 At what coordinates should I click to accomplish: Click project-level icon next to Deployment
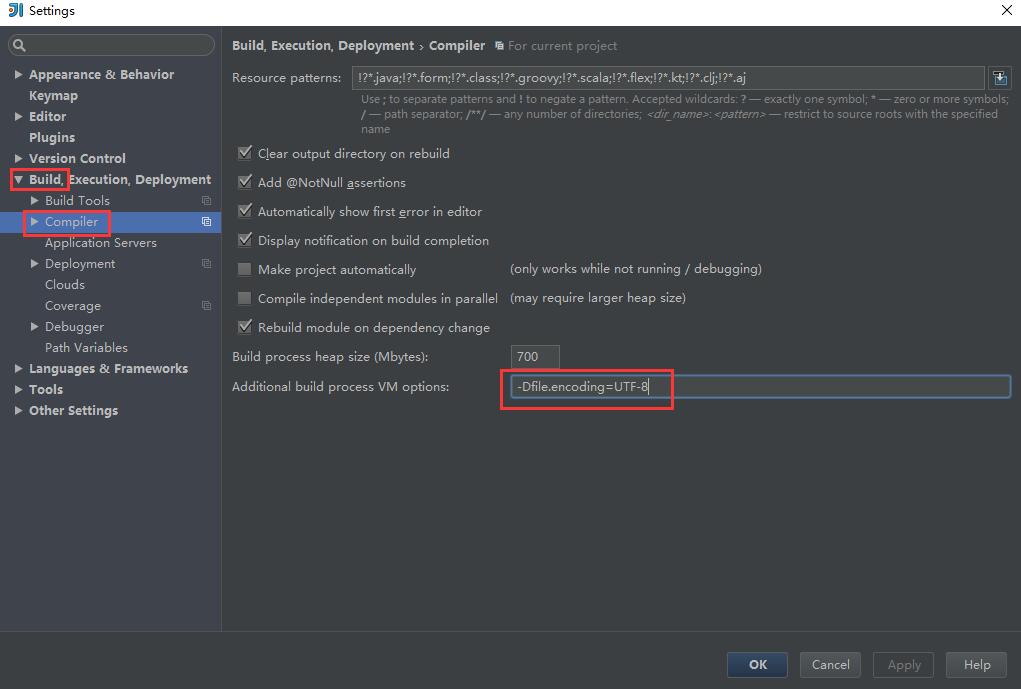(206, 264)
